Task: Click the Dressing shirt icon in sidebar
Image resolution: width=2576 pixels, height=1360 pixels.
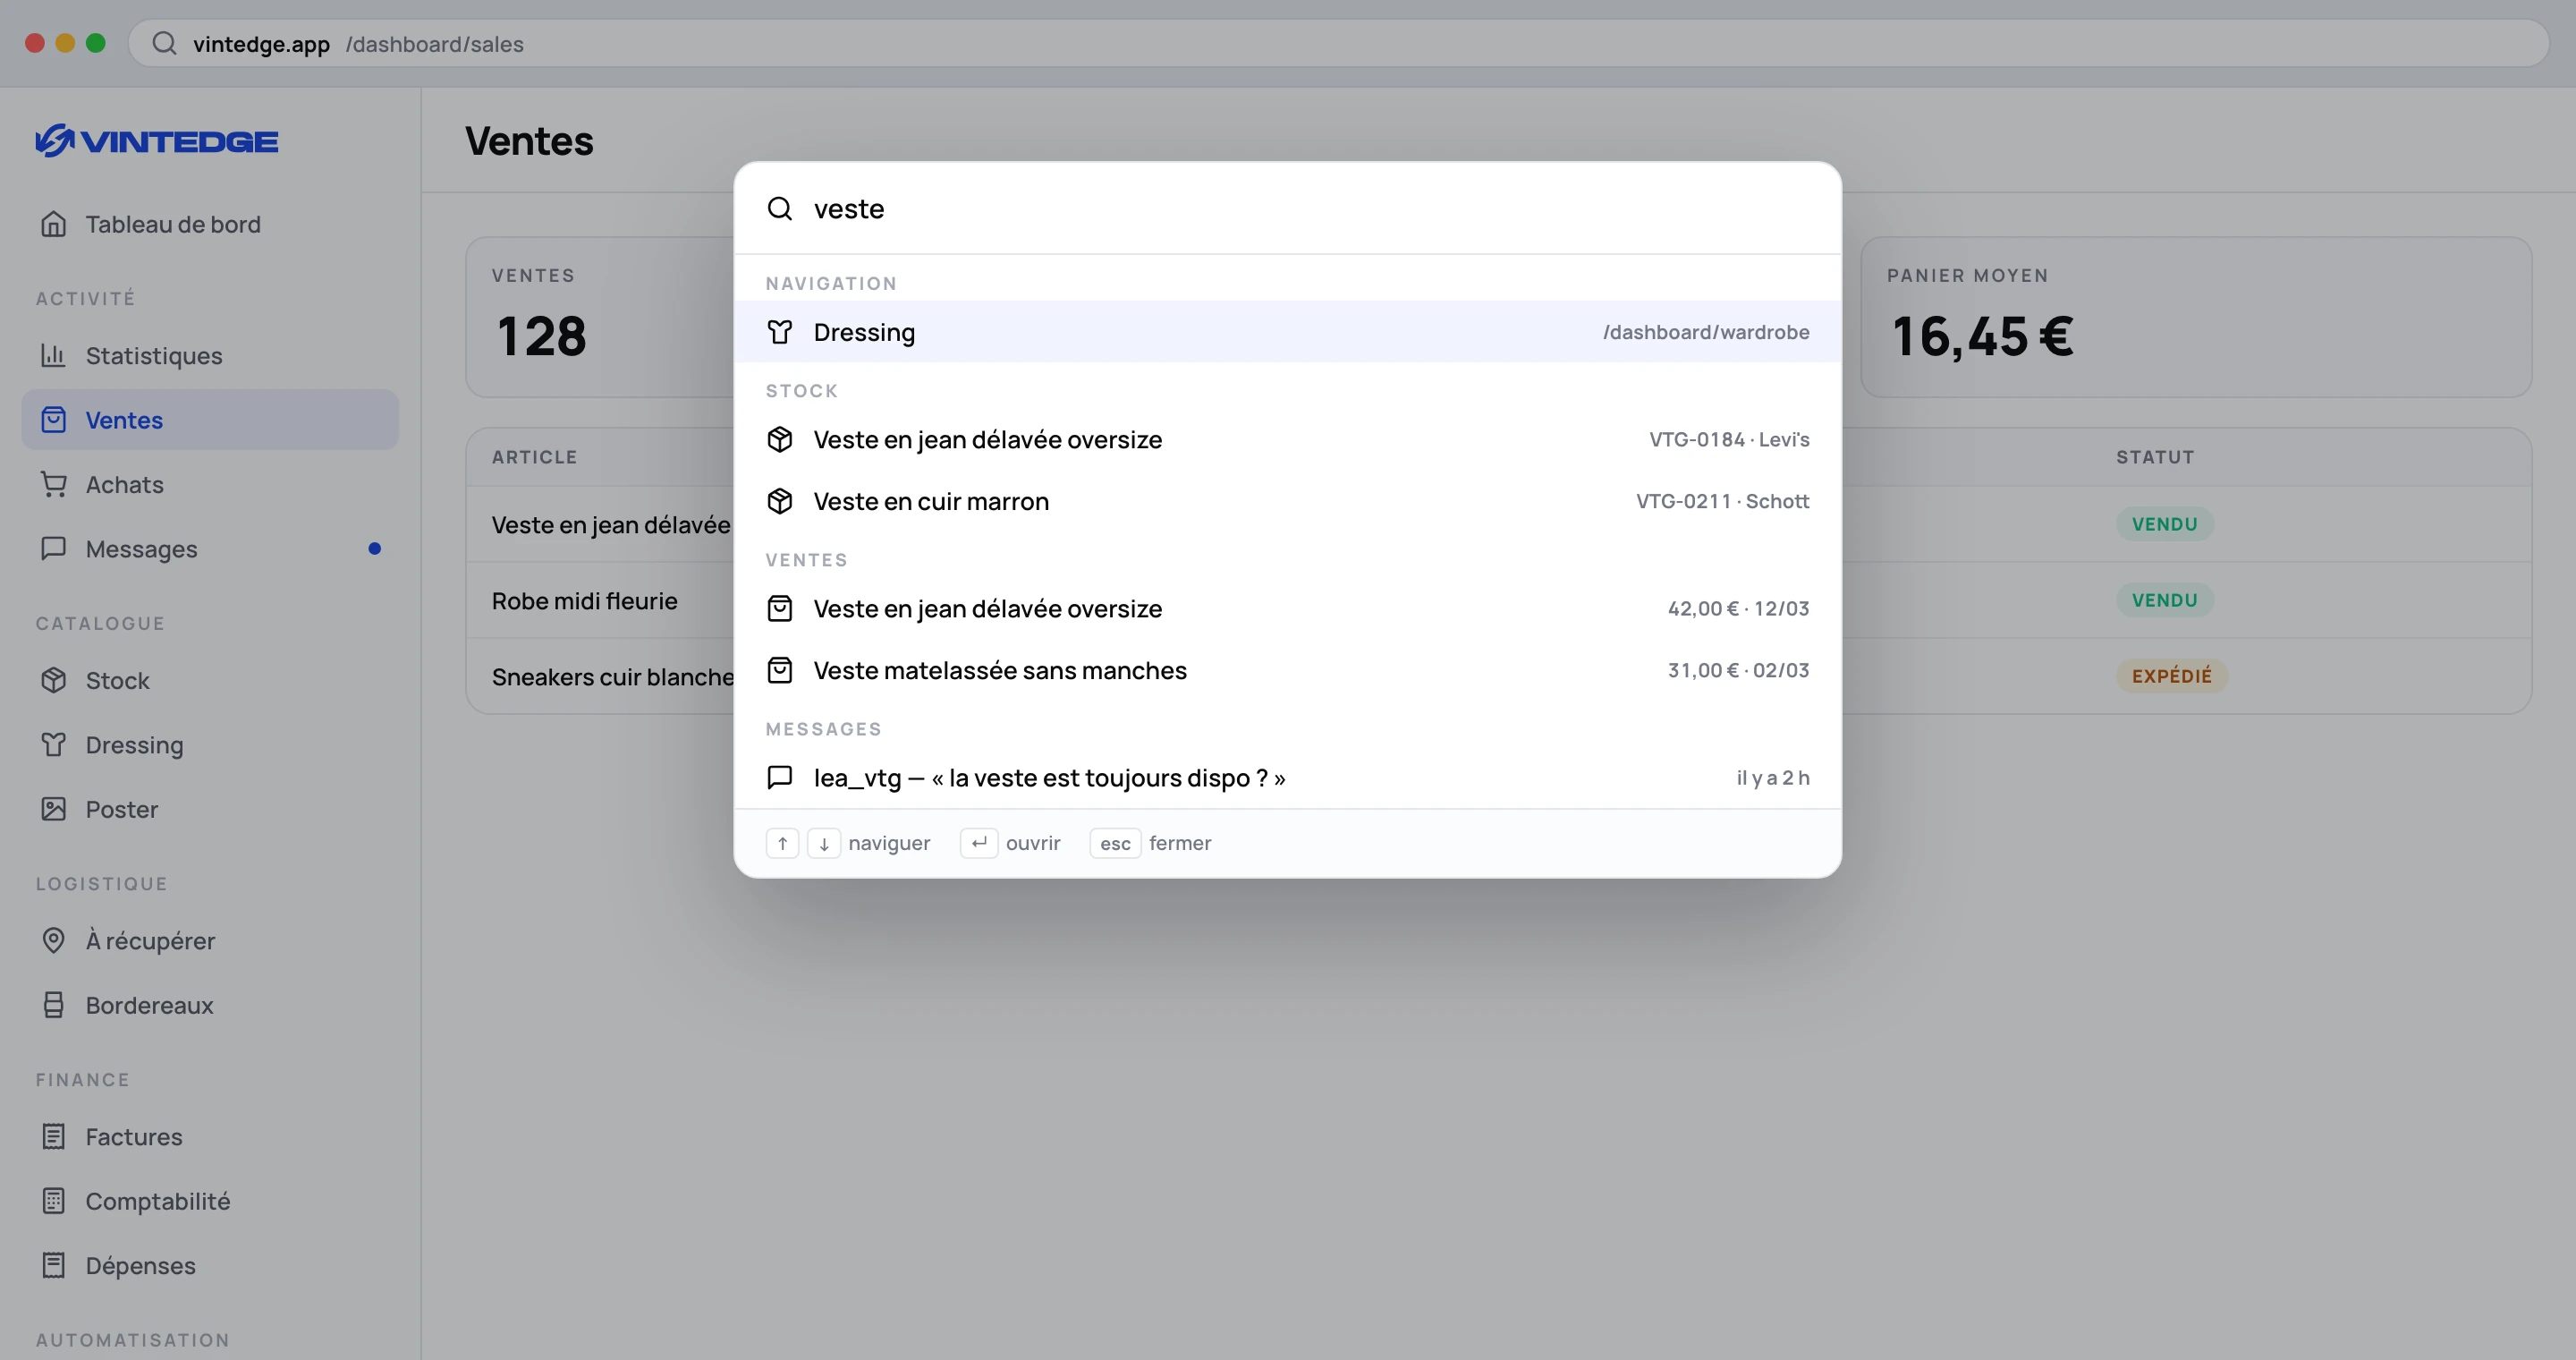Action: coord(54,745)
